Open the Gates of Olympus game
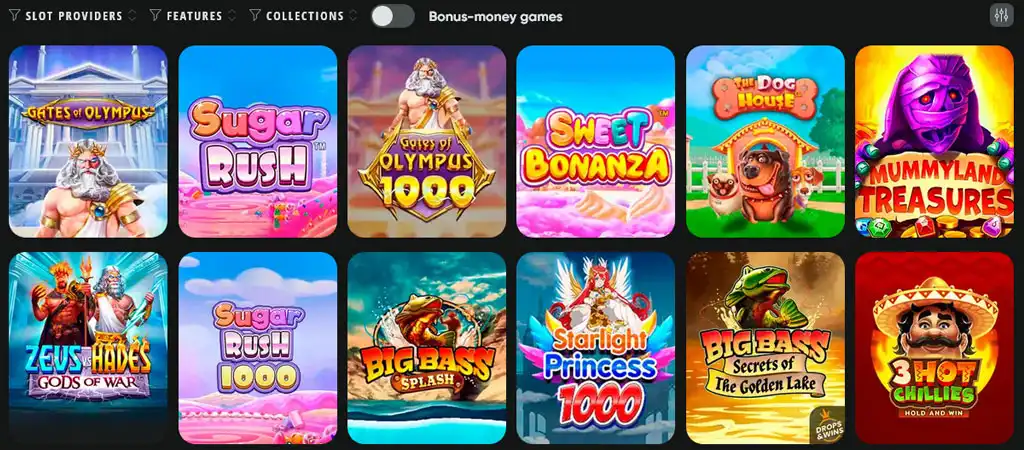The height and width of the screenshot is (450, 1024). 88,141
